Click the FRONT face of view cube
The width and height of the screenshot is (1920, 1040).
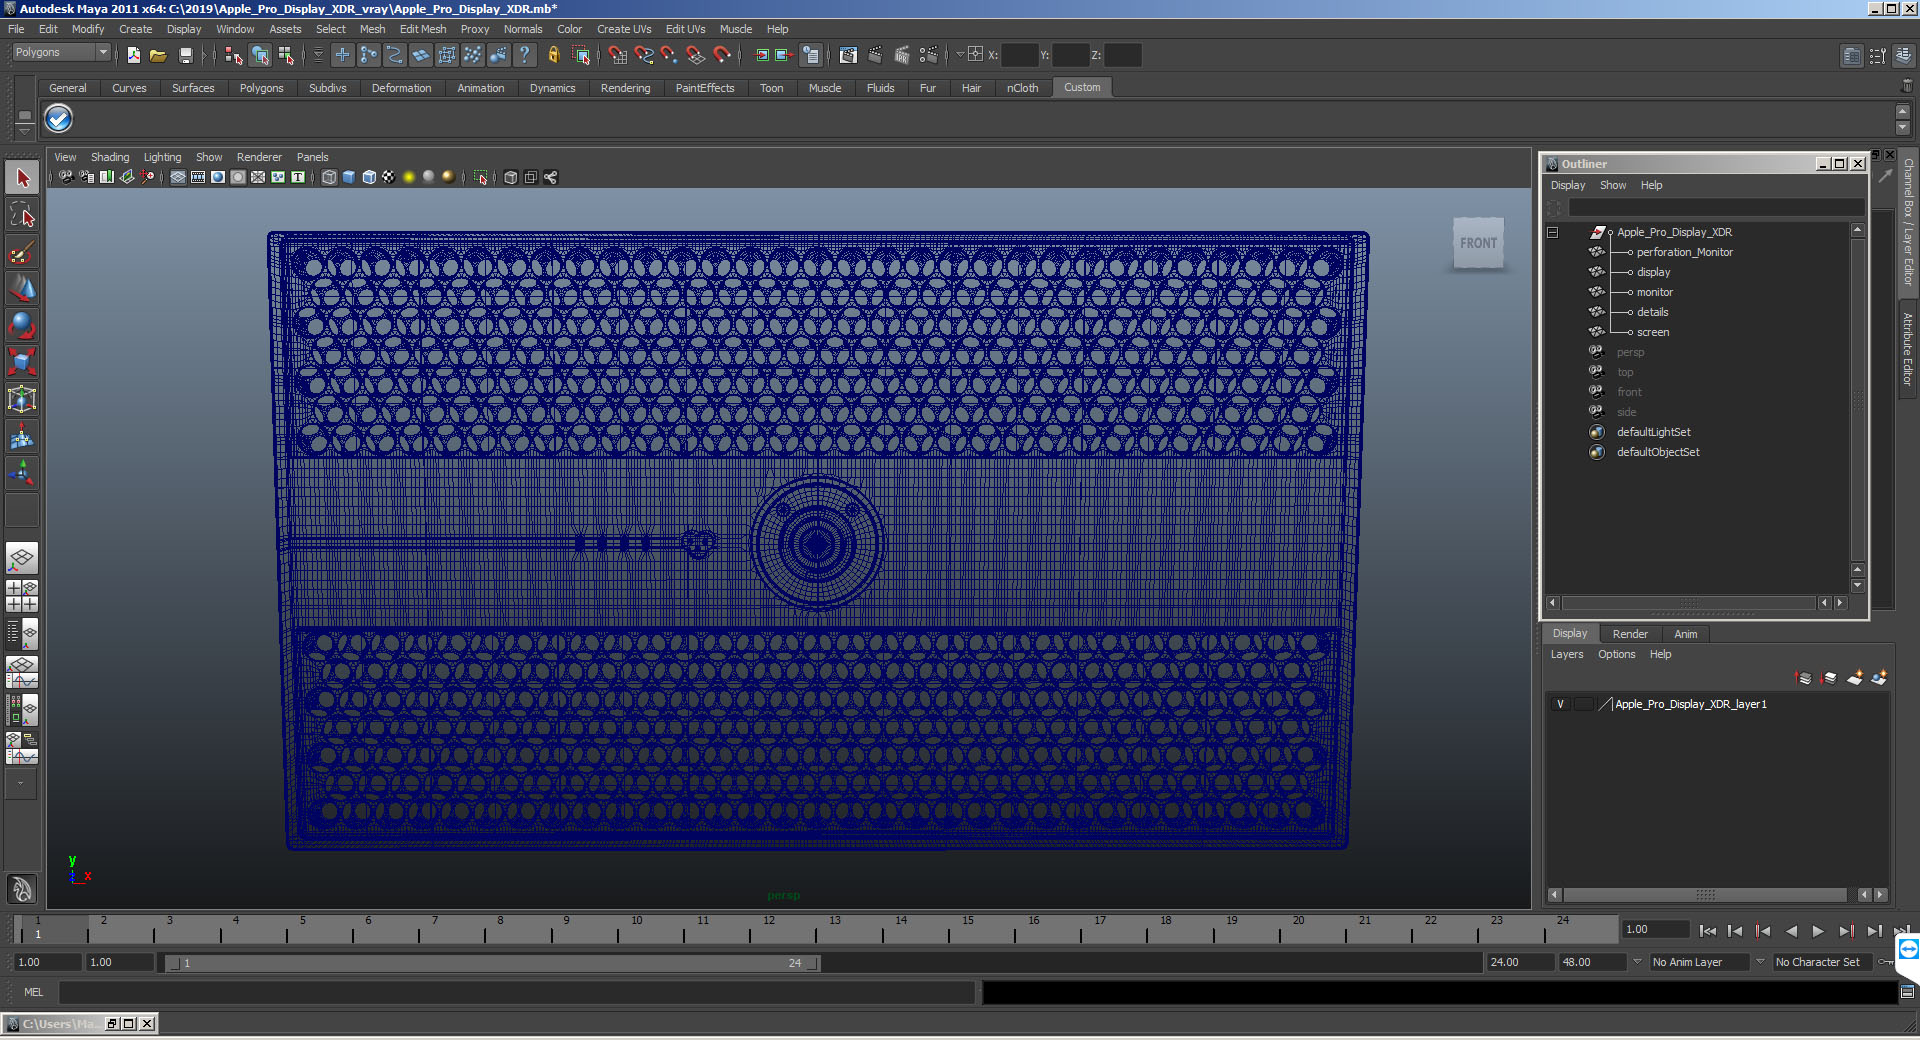(x=1478, y=243)
